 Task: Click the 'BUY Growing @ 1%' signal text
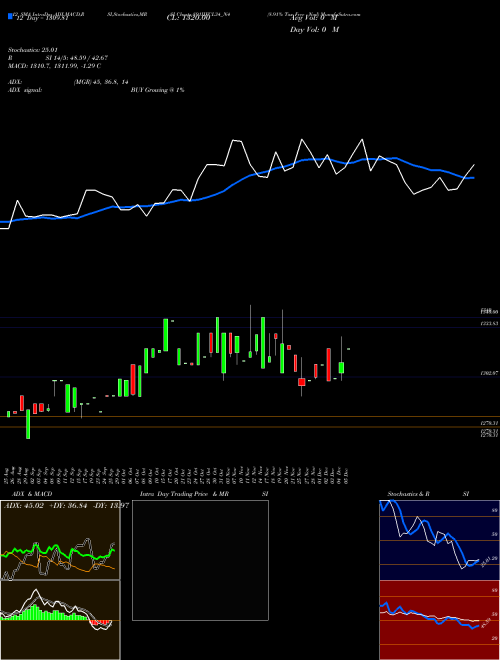157,90
